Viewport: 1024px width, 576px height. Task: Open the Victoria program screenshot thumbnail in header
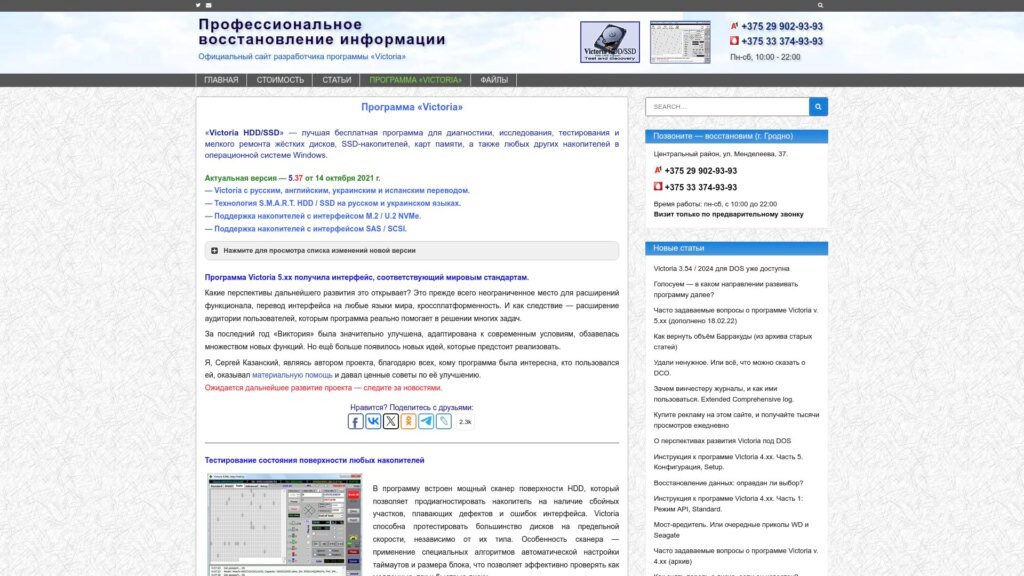680,42
